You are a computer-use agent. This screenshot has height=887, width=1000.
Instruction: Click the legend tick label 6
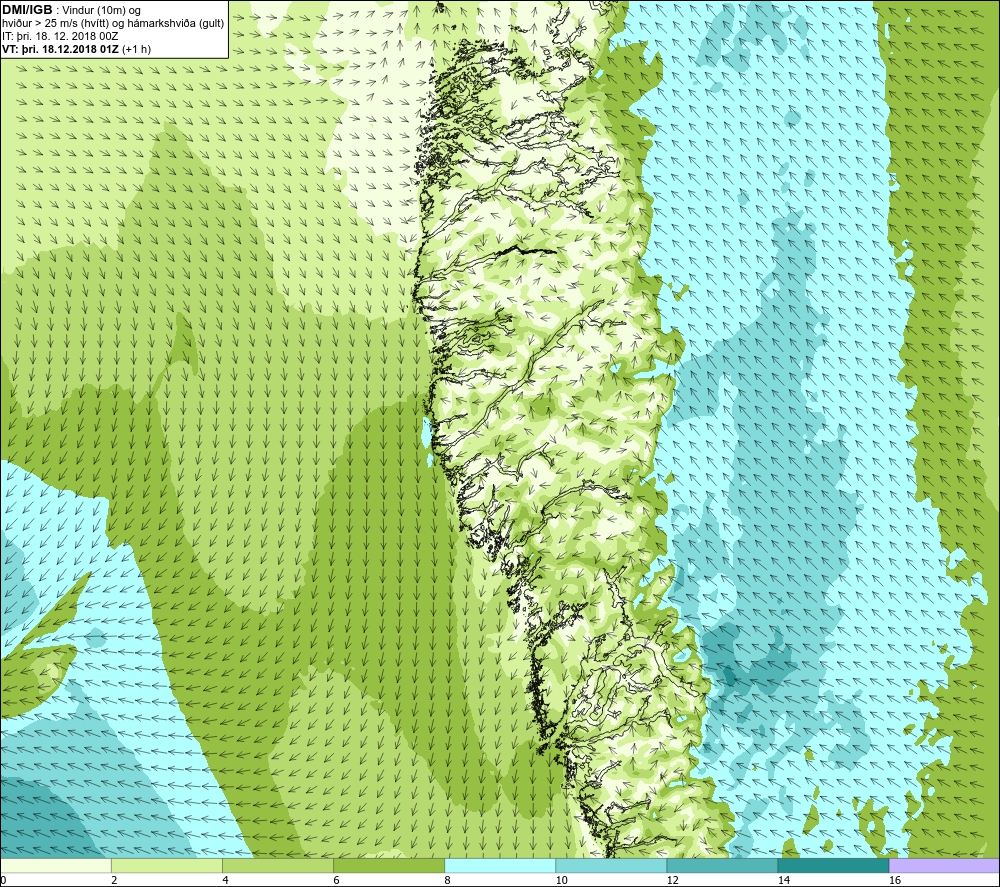point(336,881)
